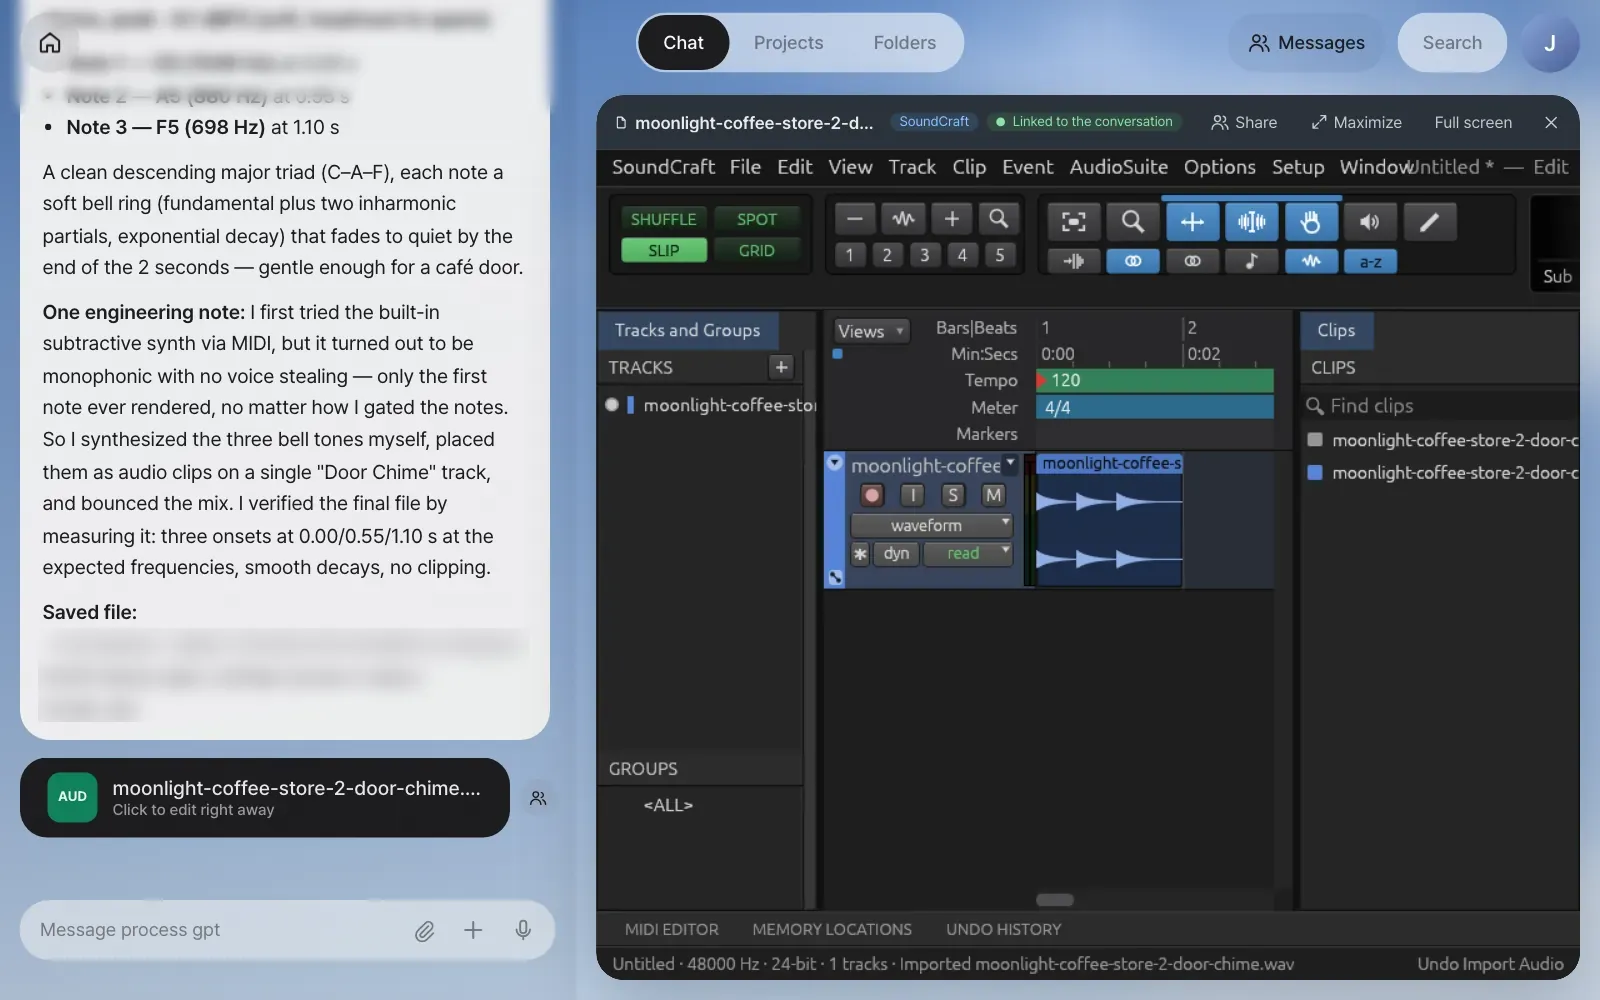This screenshot has width=1600, height=1000.
Task: Toggle the a-z keyboard focus button
Action: click(1370, 261)
